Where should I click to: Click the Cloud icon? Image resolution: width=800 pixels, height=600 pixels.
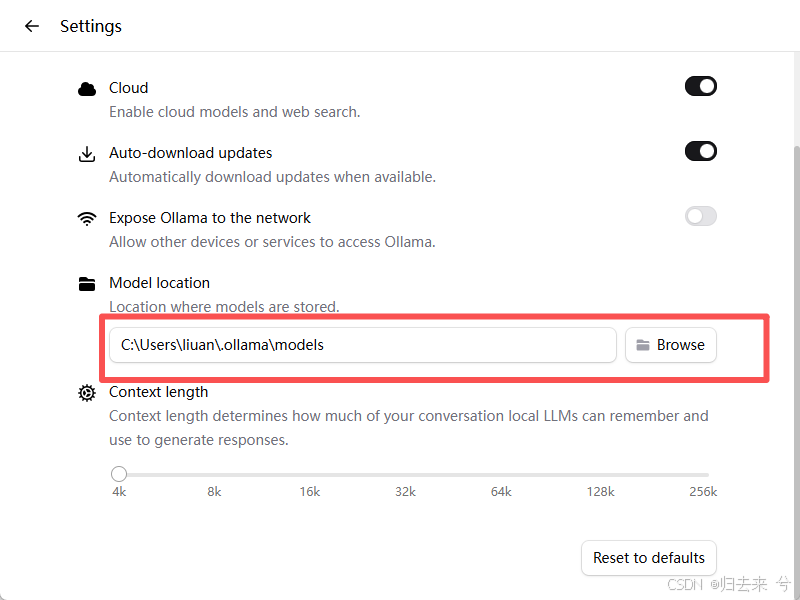(x=87, y=89)
